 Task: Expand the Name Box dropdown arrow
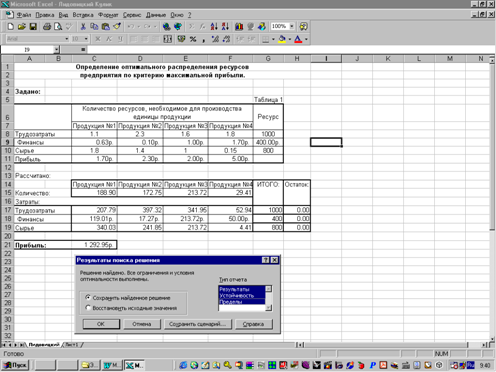tap(57, 50)
